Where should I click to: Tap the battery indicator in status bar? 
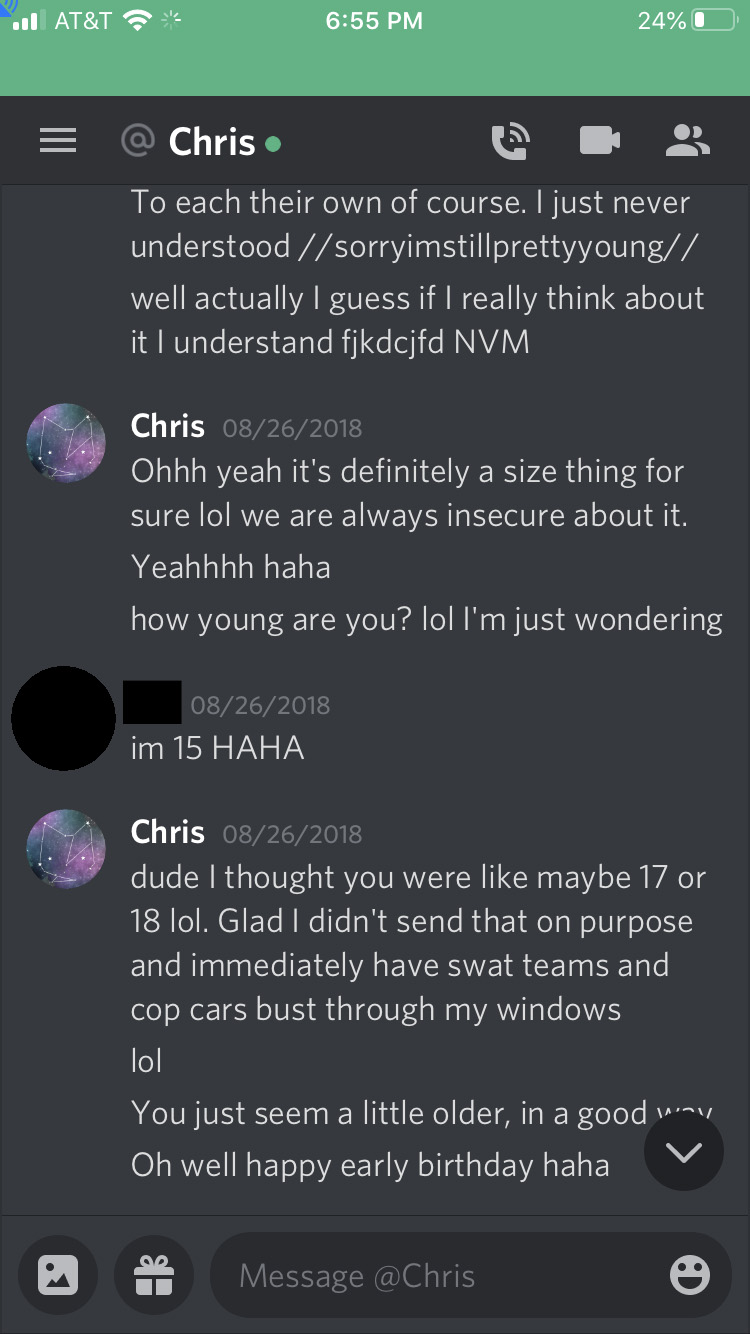[714, 20]
